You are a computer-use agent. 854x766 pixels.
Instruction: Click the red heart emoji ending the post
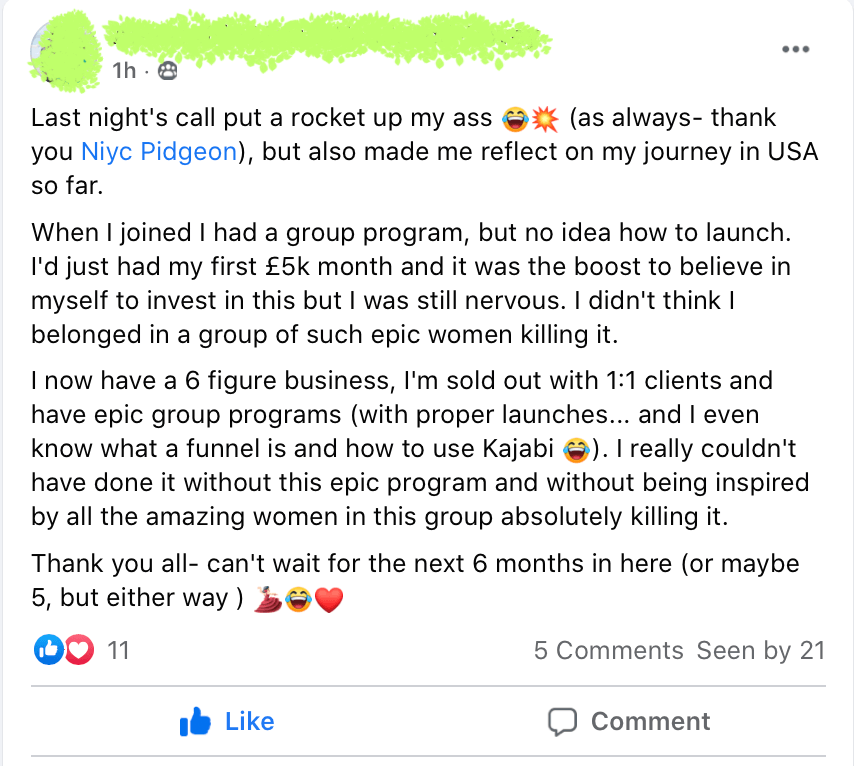click(x=328, y=600)
